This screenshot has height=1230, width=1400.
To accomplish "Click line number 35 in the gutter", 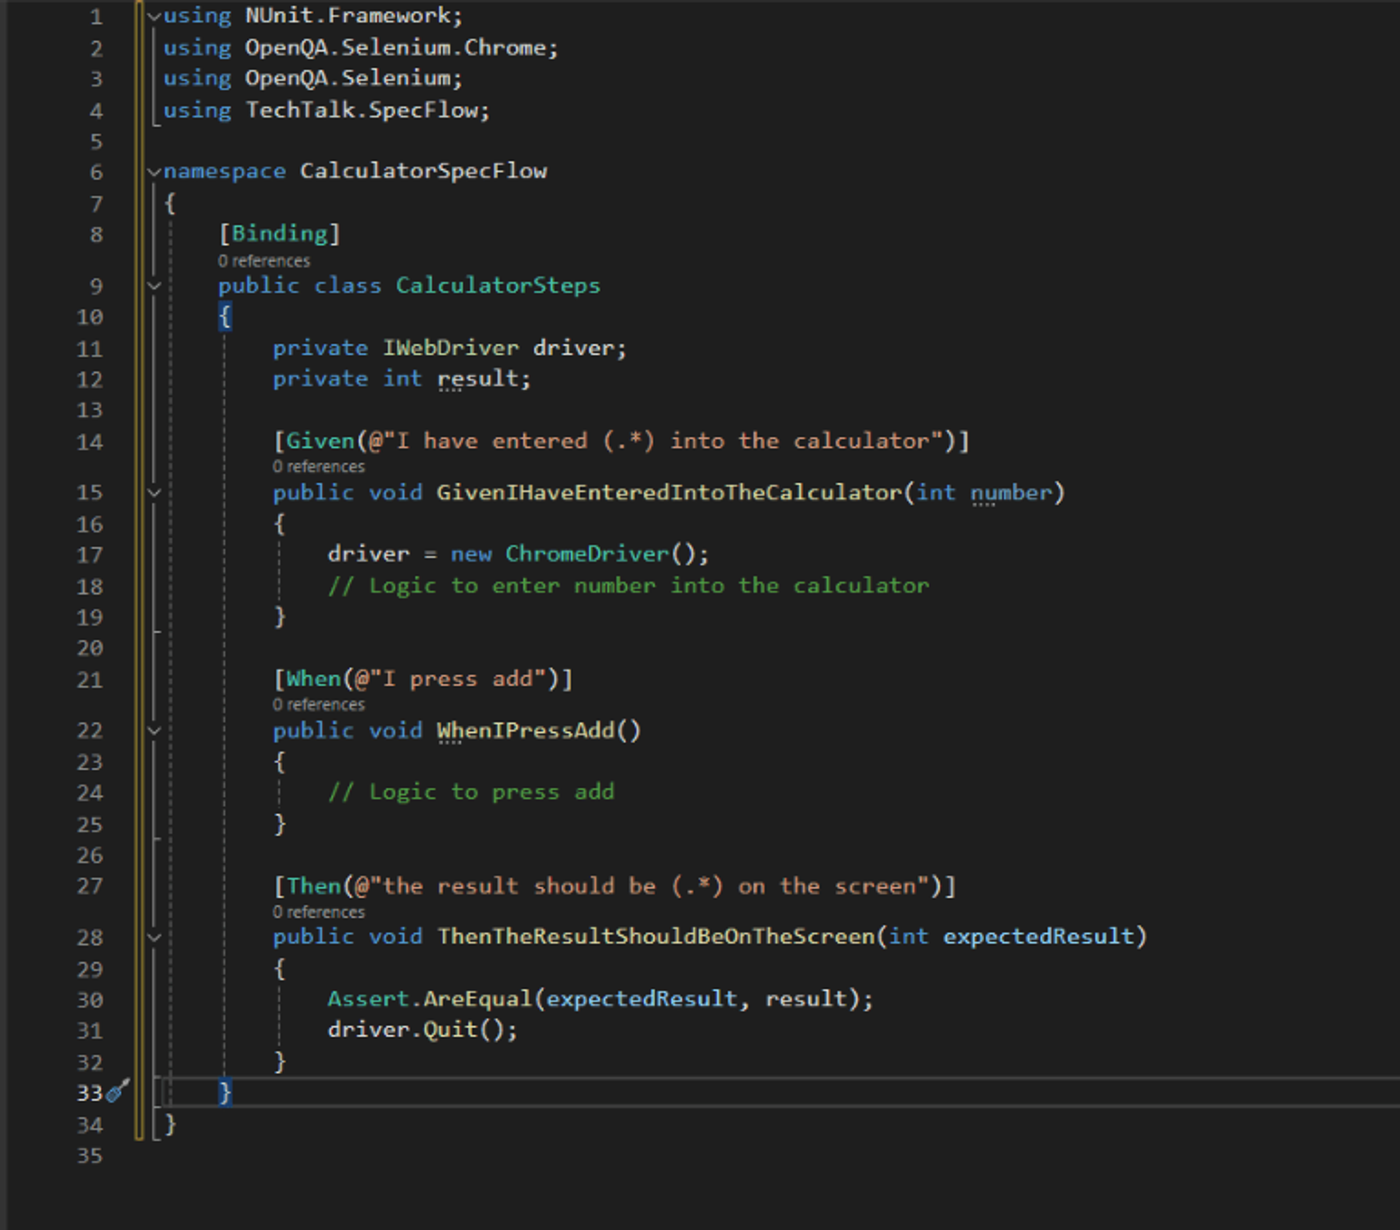I will 90,1156.
